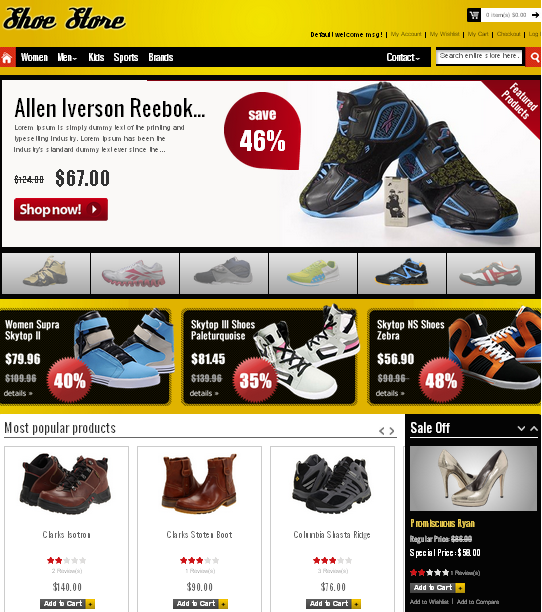Viewport: 542px width, 612px height.
Task: Click the cart arrow icon
Action: (535, 15)
